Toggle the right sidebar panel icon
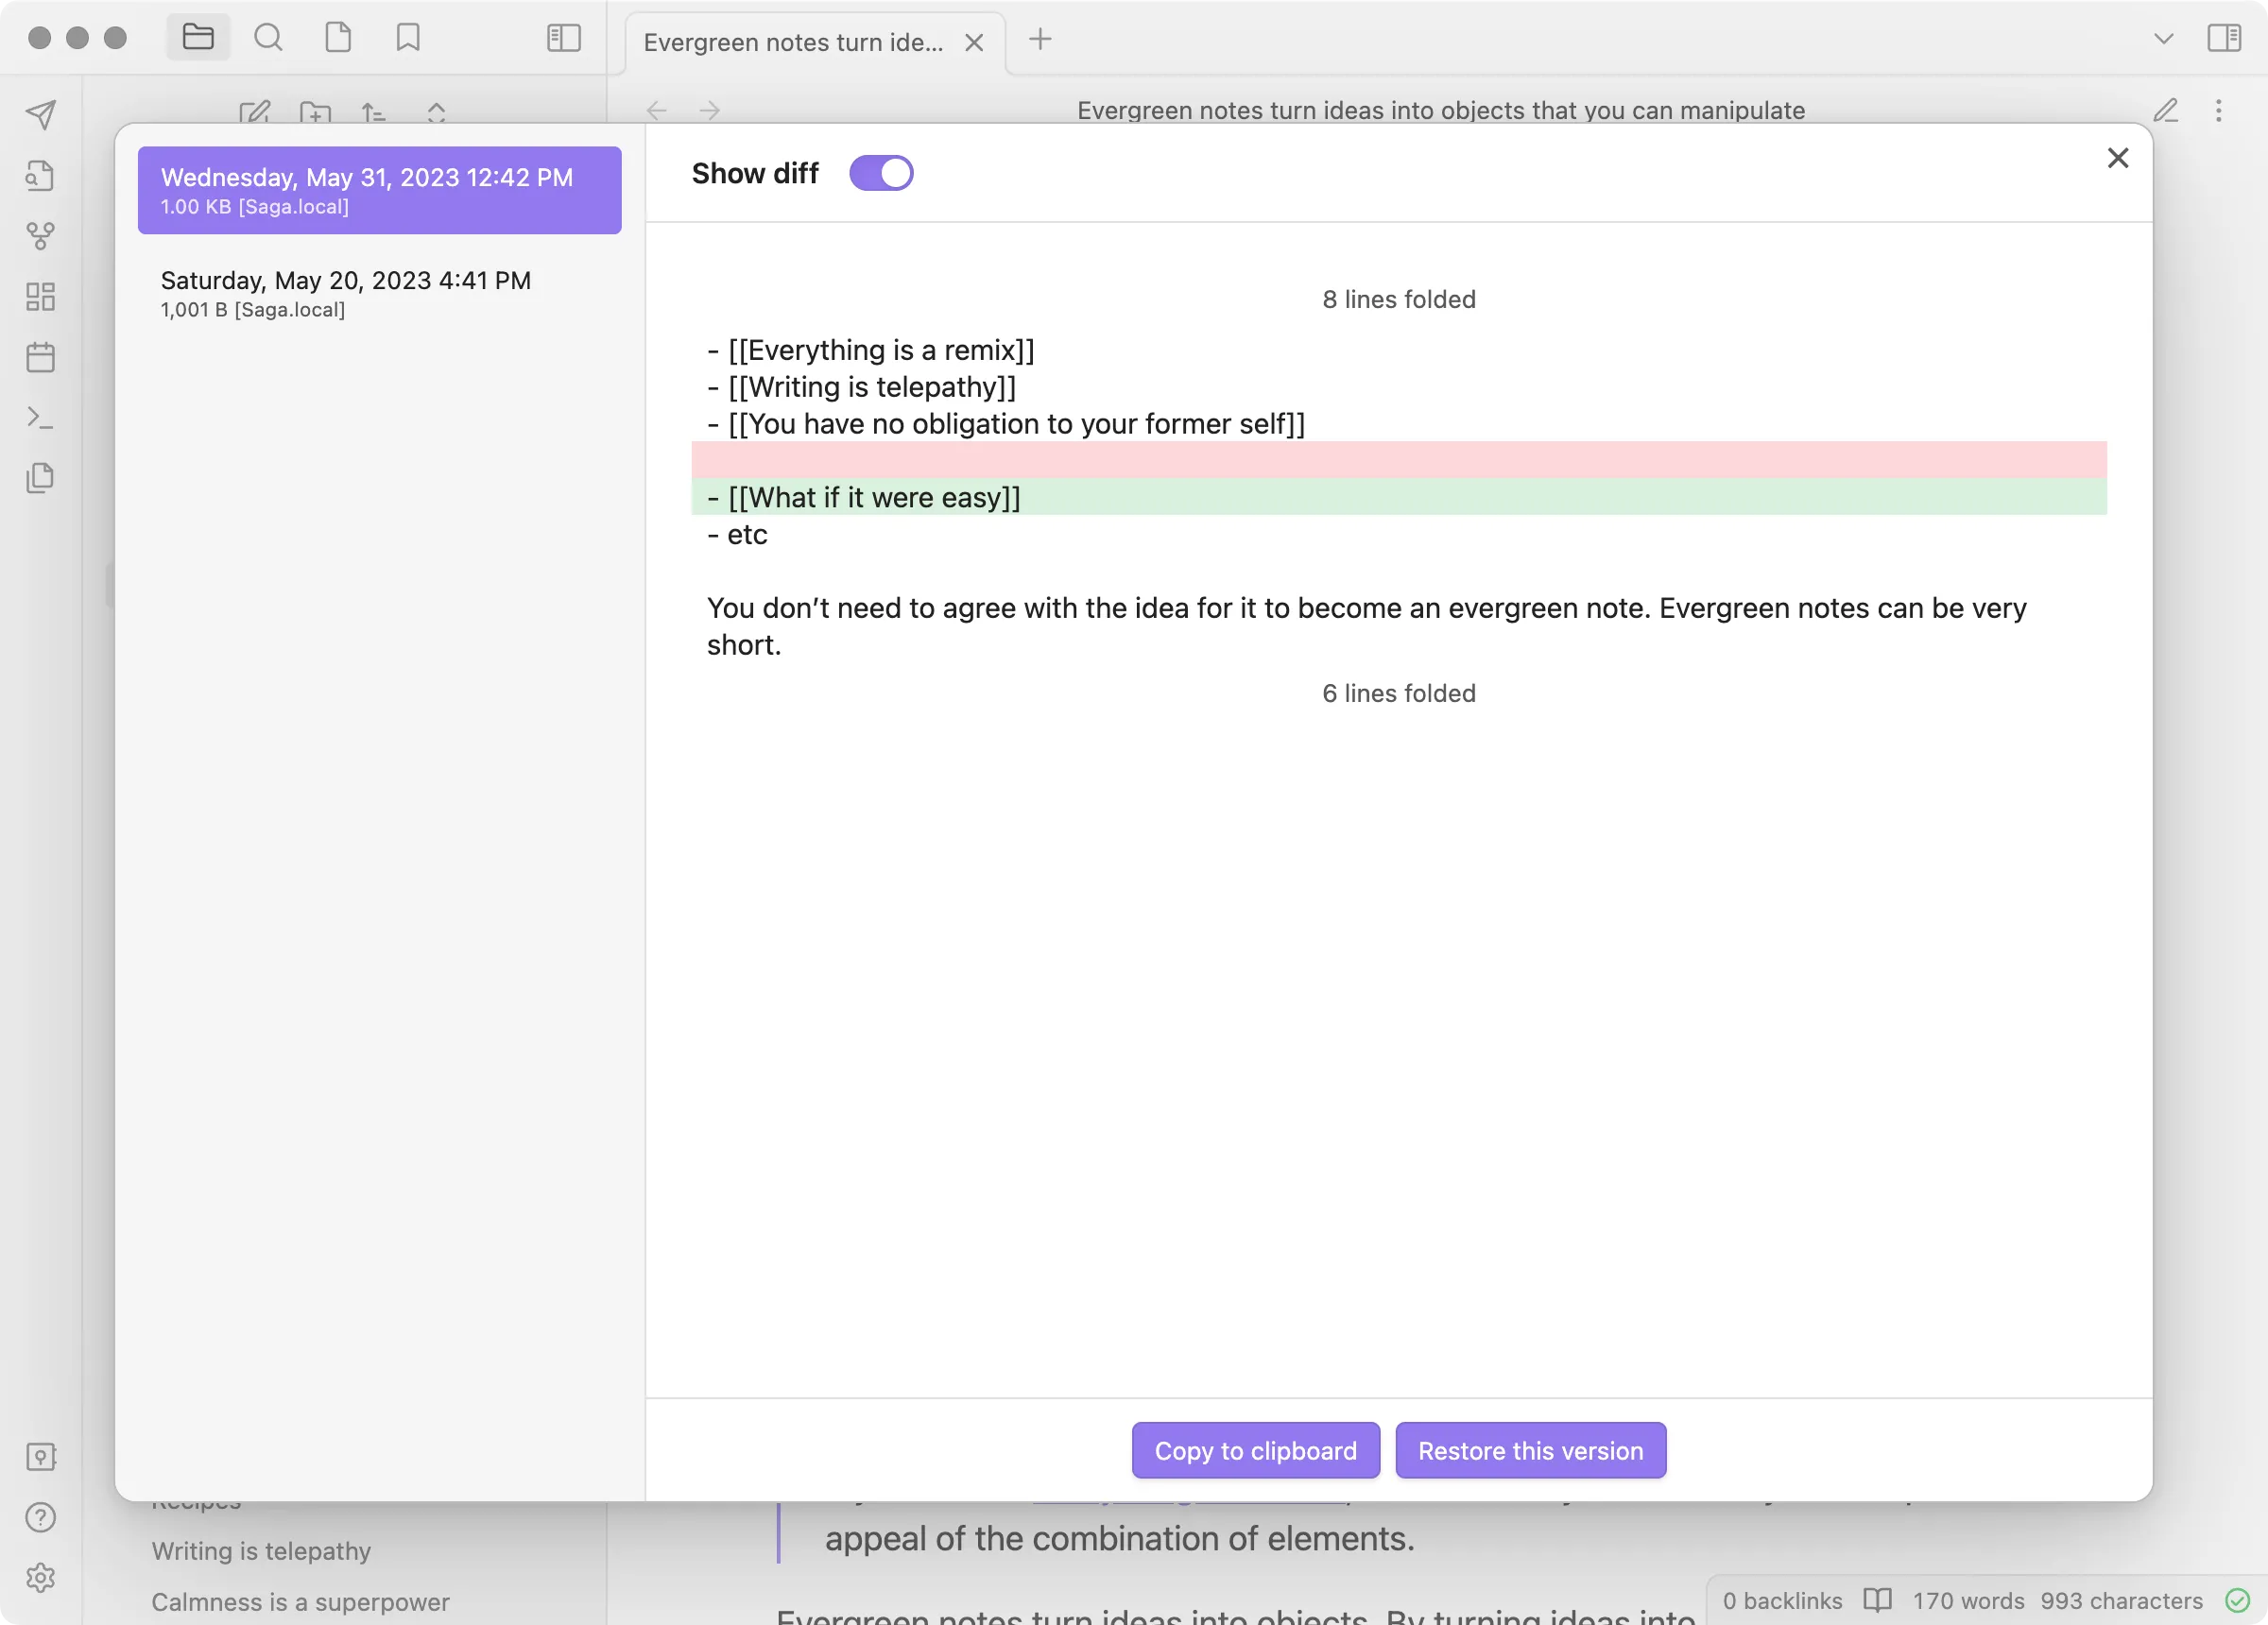The height and width of the screenshot is (1625, 2268). click(2228, 40)
